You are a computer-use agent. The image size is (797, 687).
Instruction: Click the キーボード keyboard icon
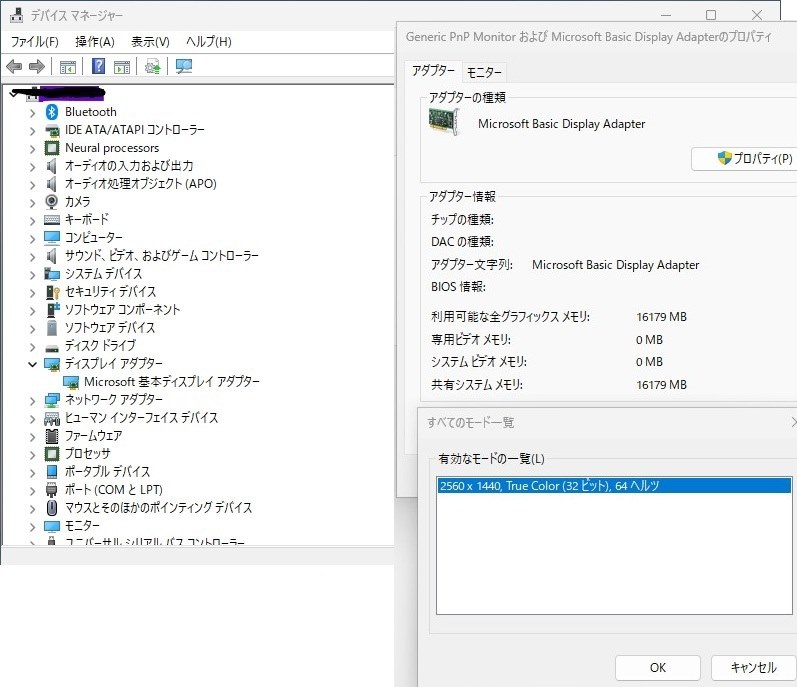coord(52,220)
